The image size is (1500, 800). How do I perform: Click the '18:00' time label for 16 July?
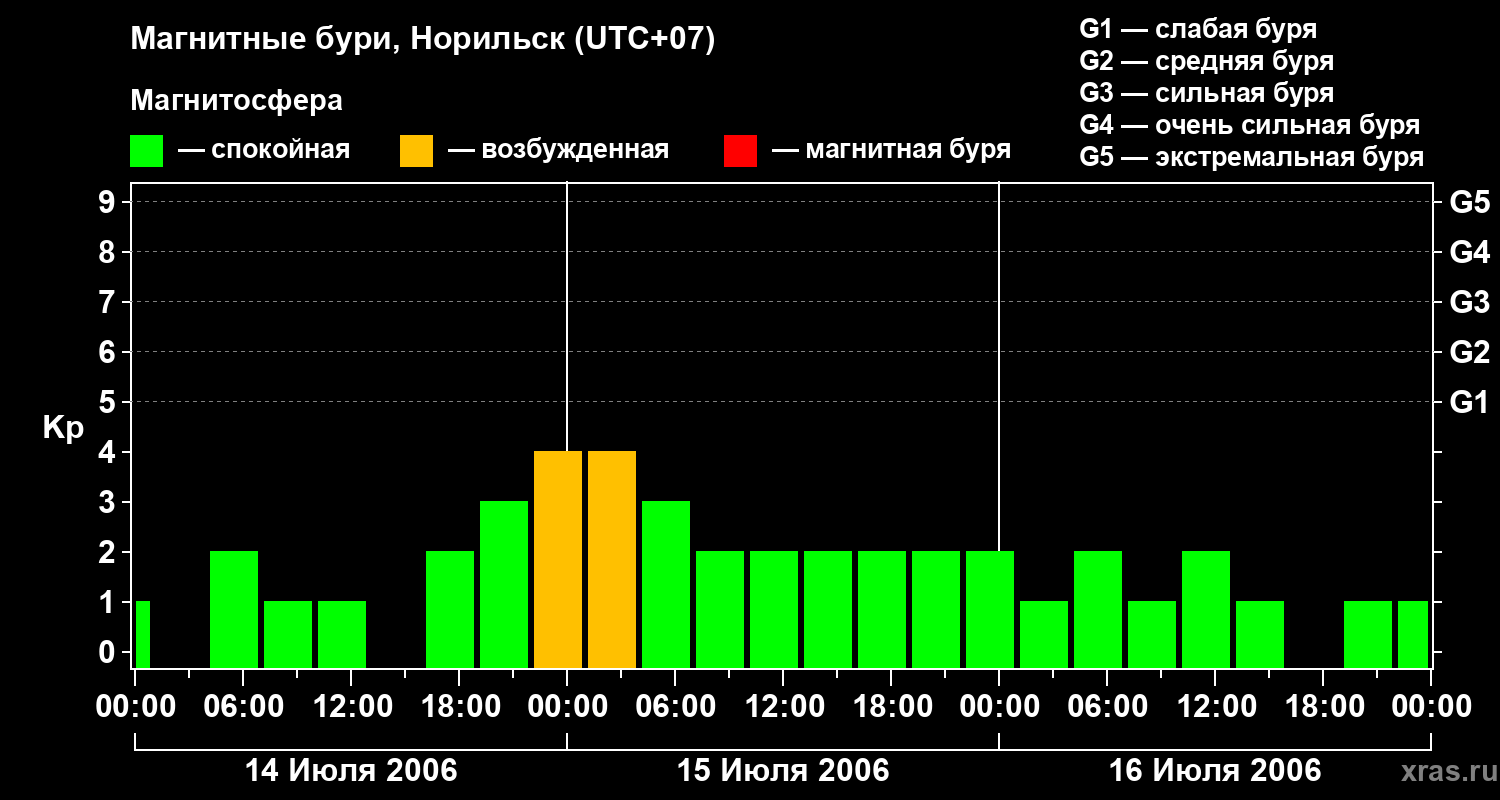tap(1323, 706)
